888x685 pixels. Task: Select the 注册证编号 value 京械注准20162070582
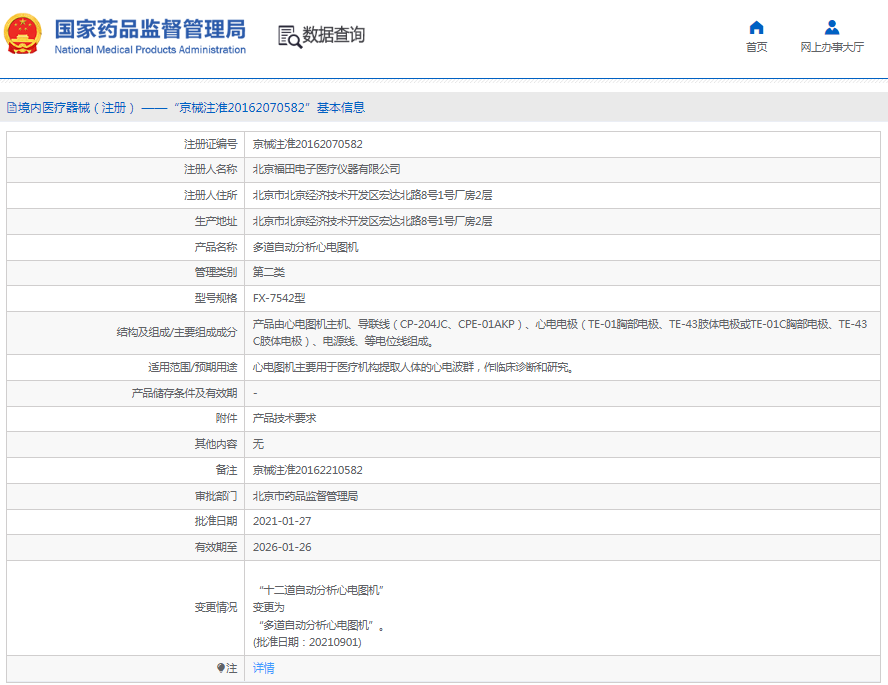307,144
